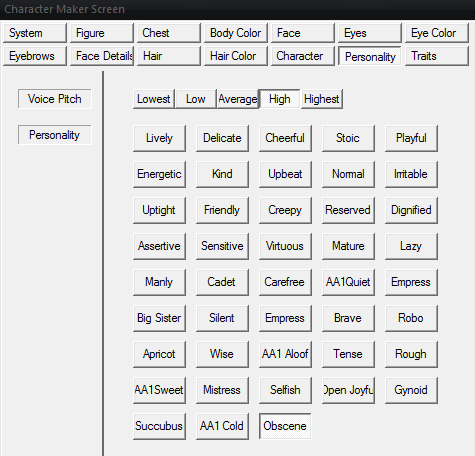475x456 pixels.
Task: Pick the Virtuous personality button
Action: point(285,246)
